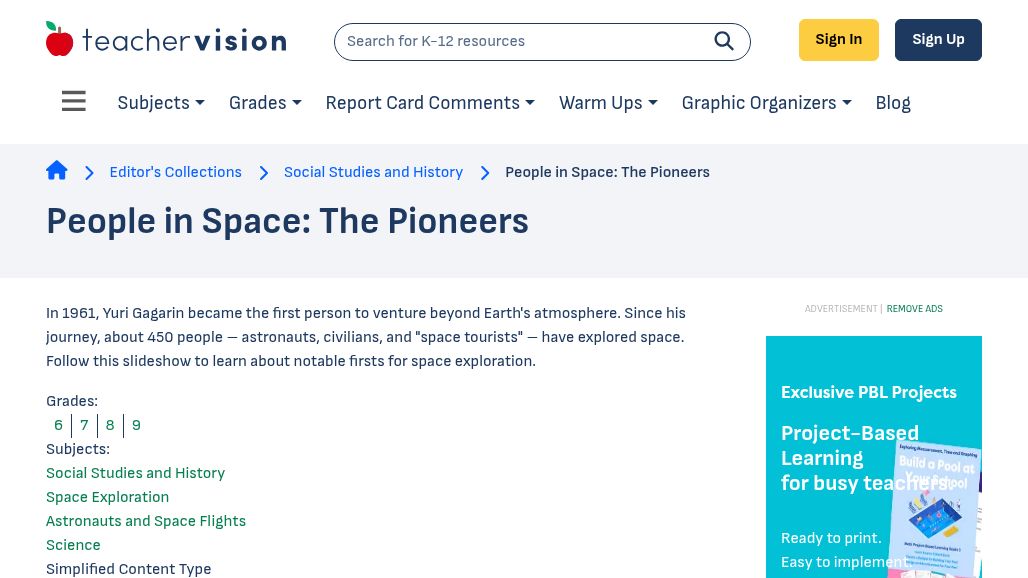The image size is (1028, 578).
Task: Click the Sign In button
Action: click(x=838, y=40)
